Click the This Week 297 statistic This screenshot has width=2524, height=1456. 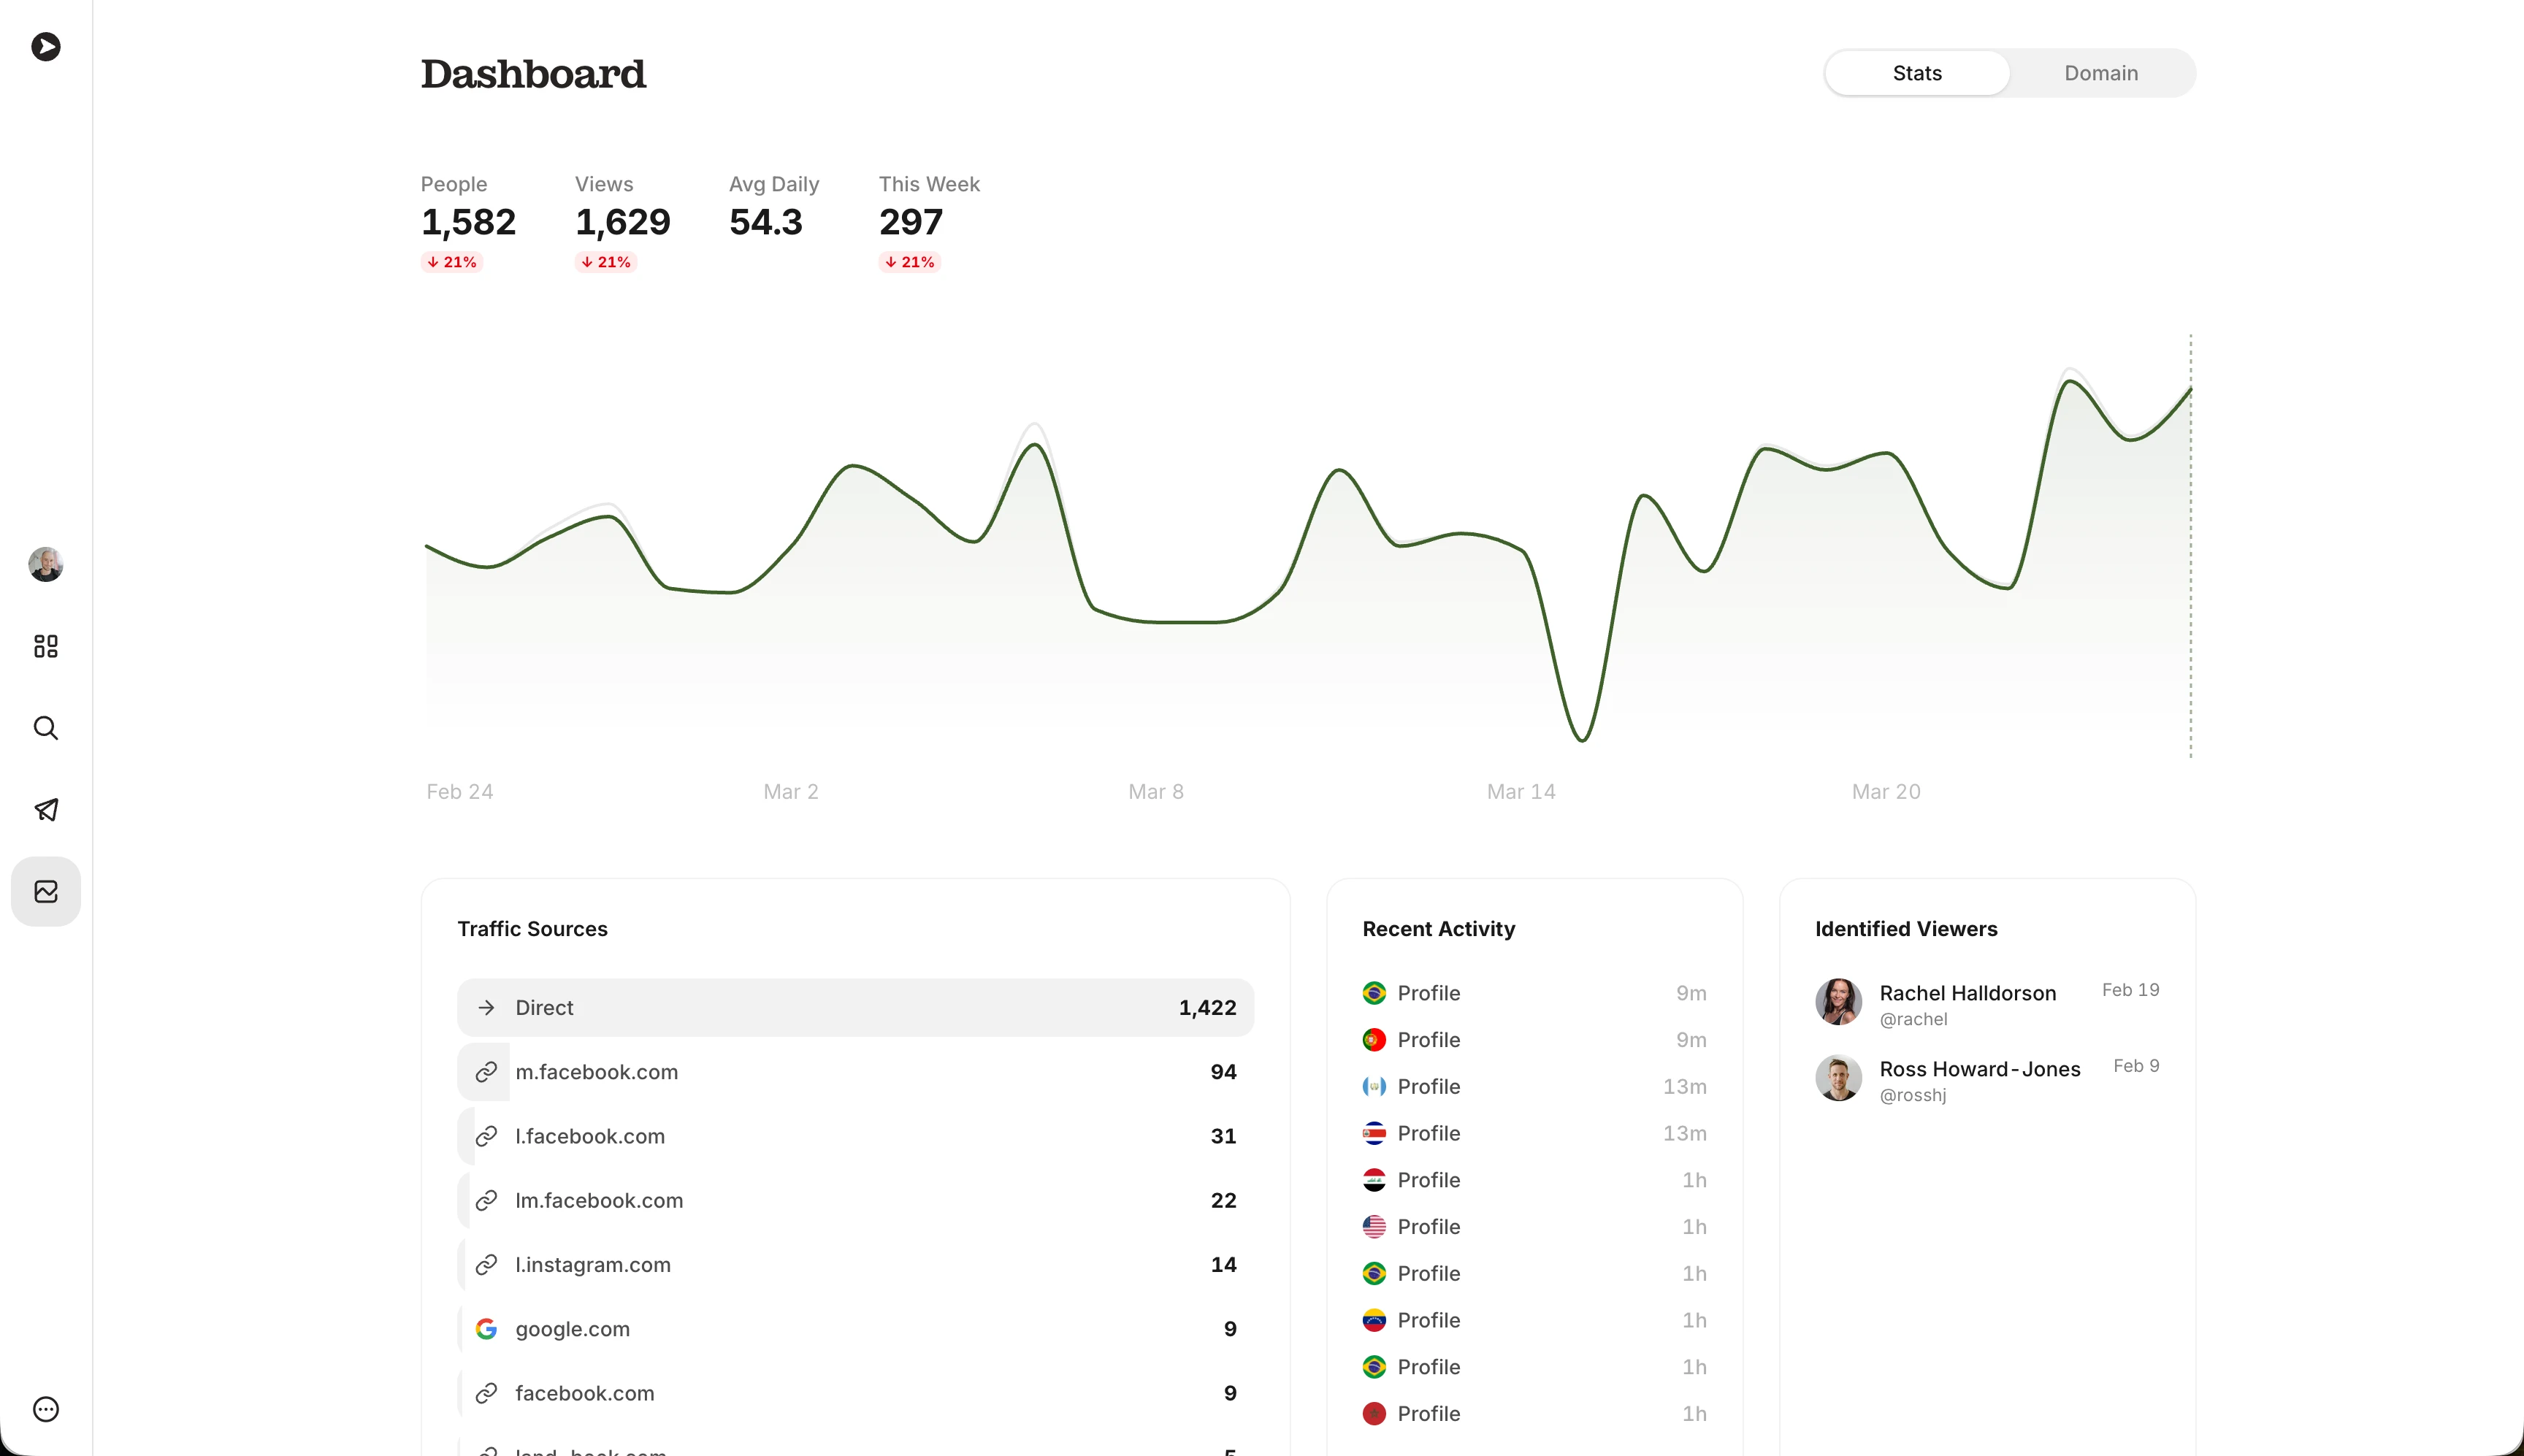(x=910, y=222)
